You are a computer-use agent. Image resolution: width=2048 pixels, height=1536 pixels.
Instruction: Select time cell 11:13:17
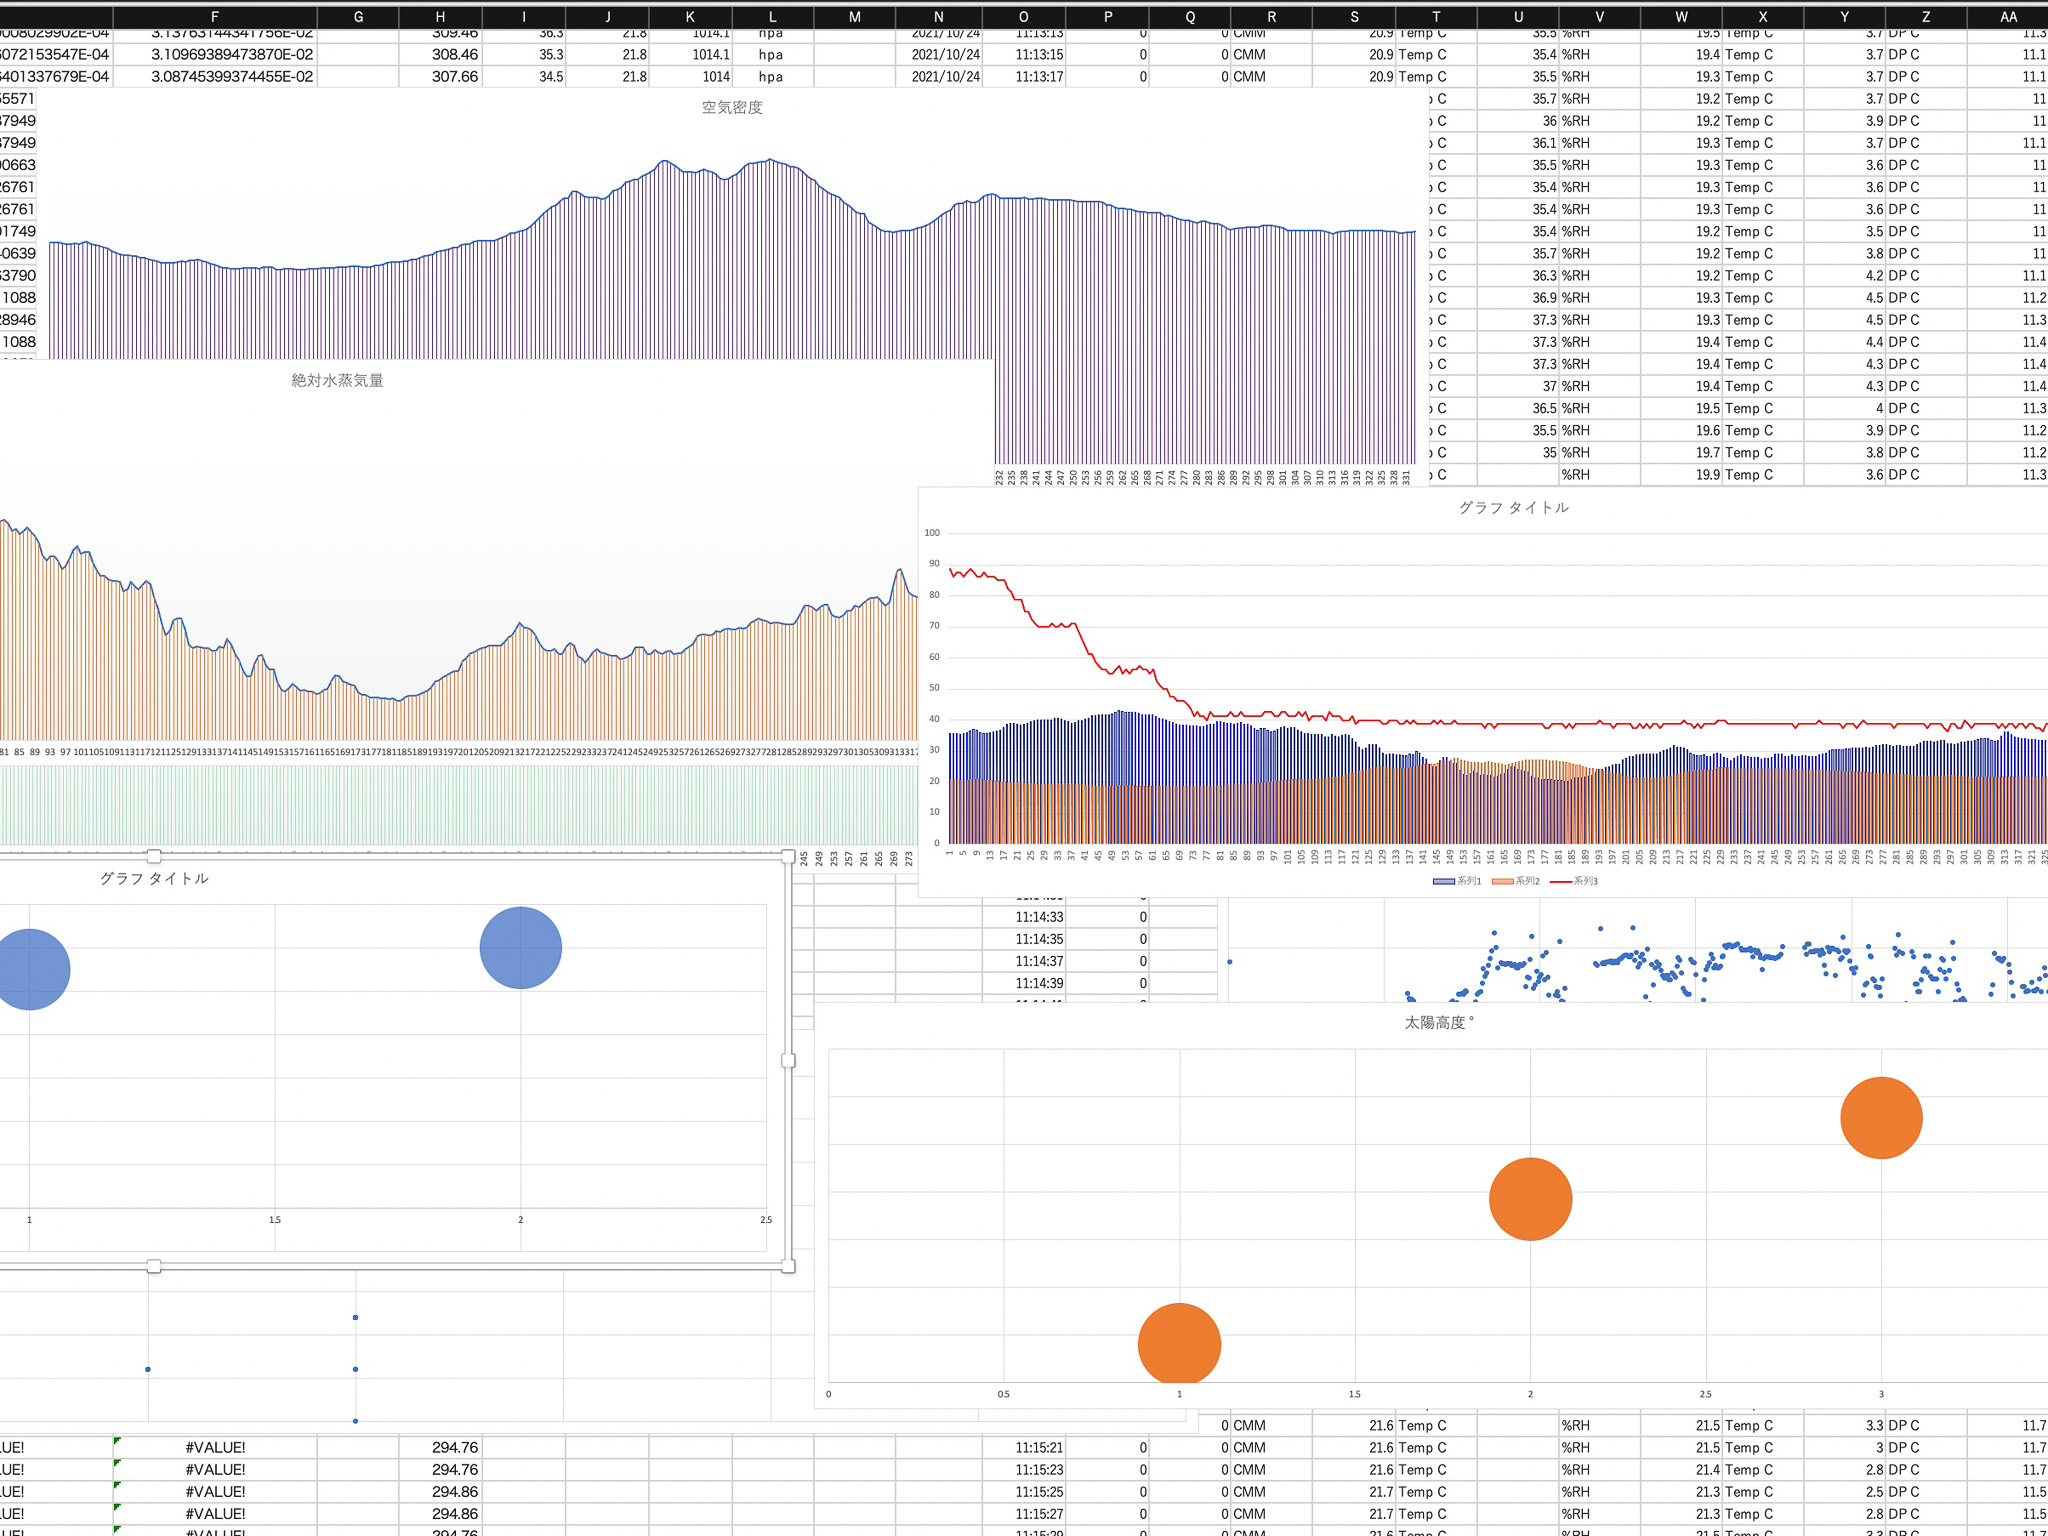click(x=1023, y=76)
